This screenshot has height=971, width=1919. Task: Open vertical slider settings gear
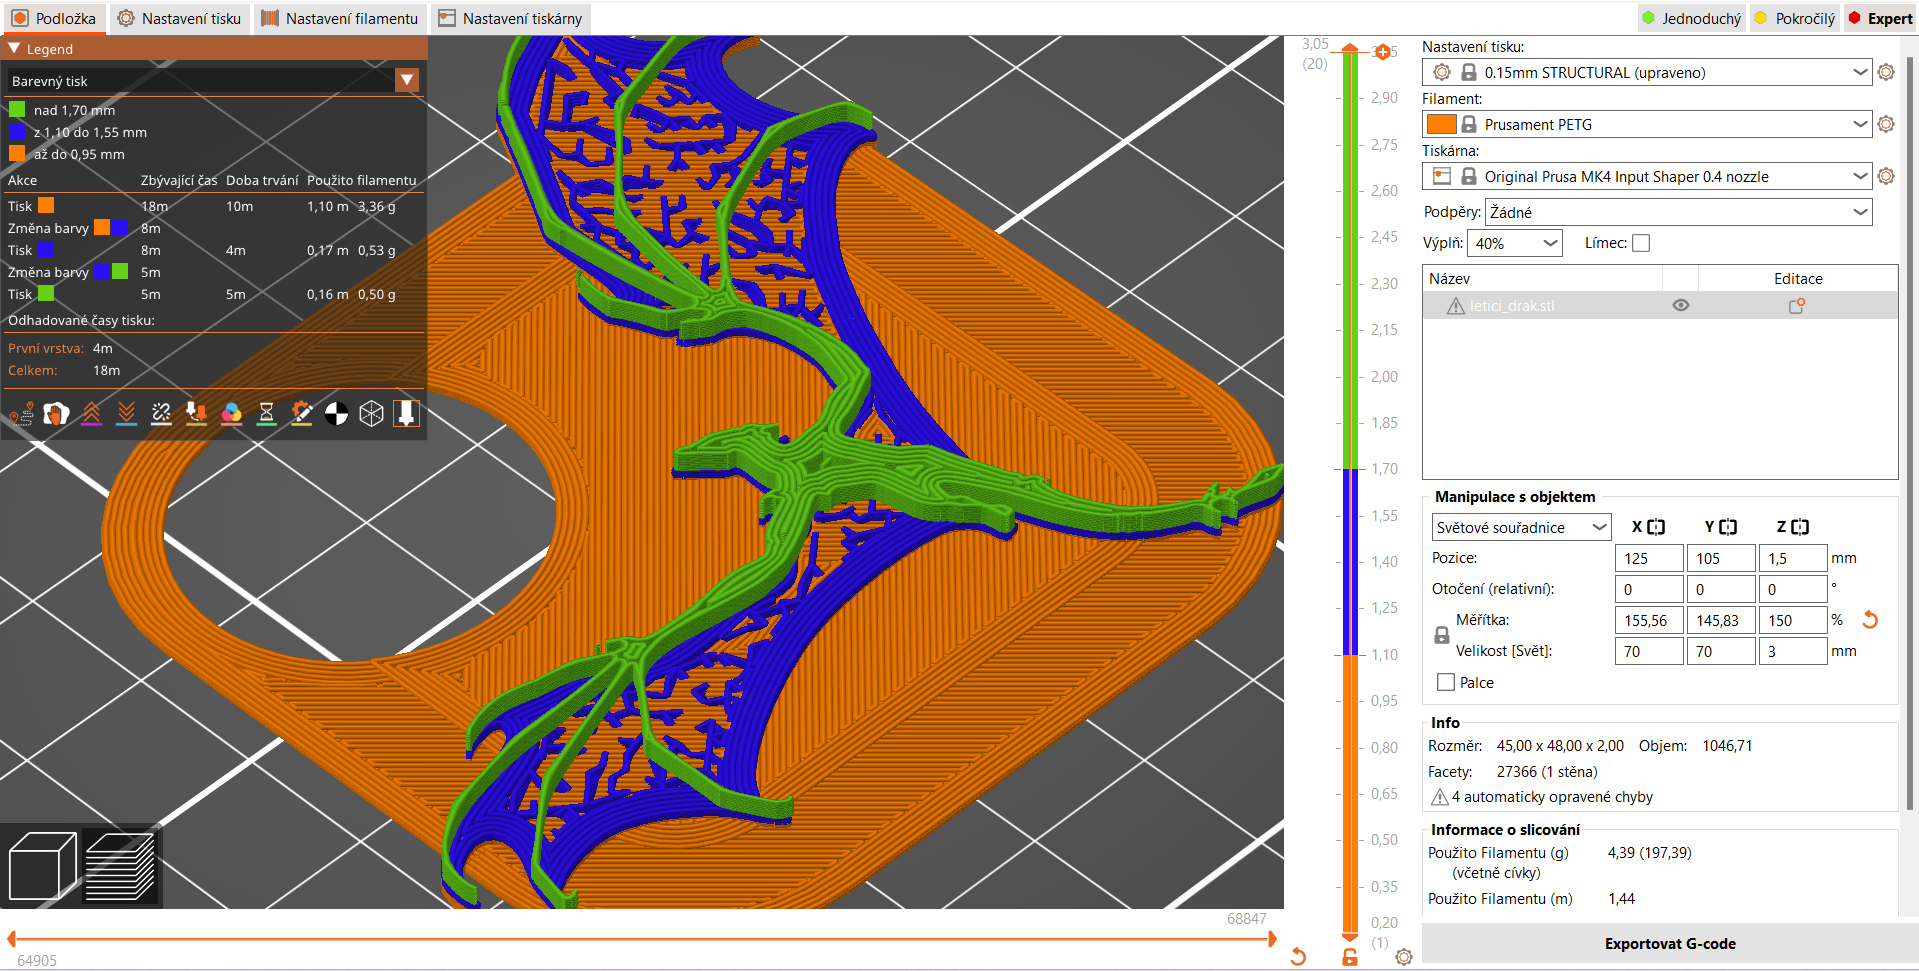1404,957
